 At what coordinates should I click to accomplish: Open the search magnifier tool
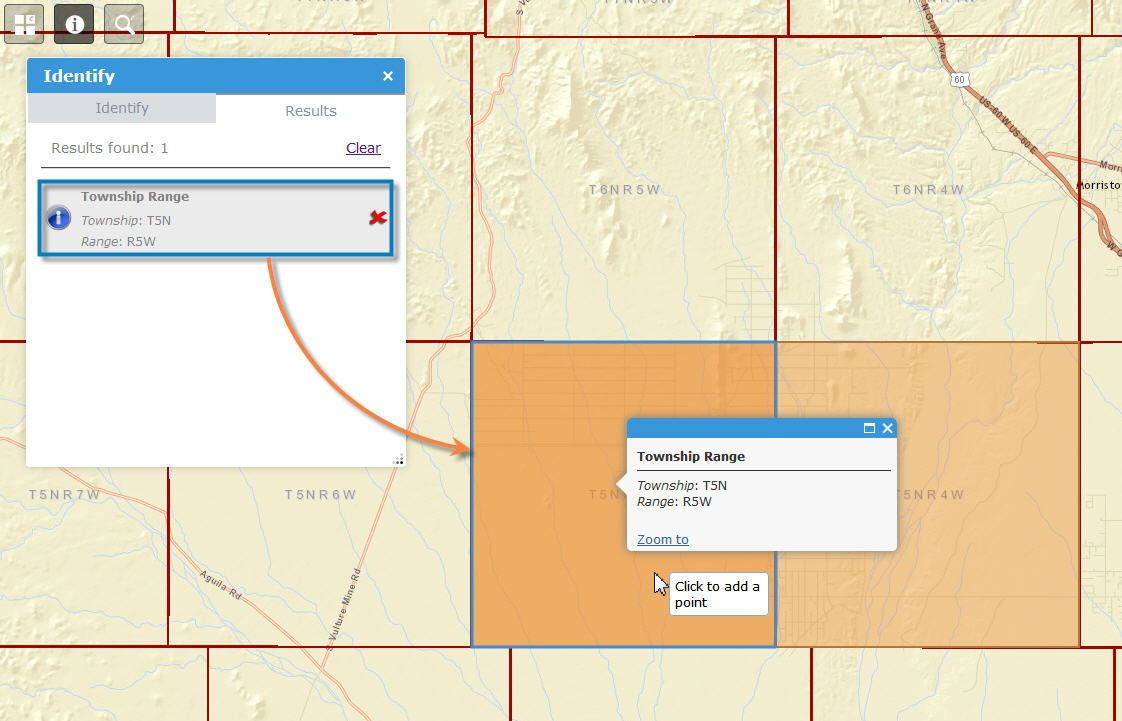(124, 24)
